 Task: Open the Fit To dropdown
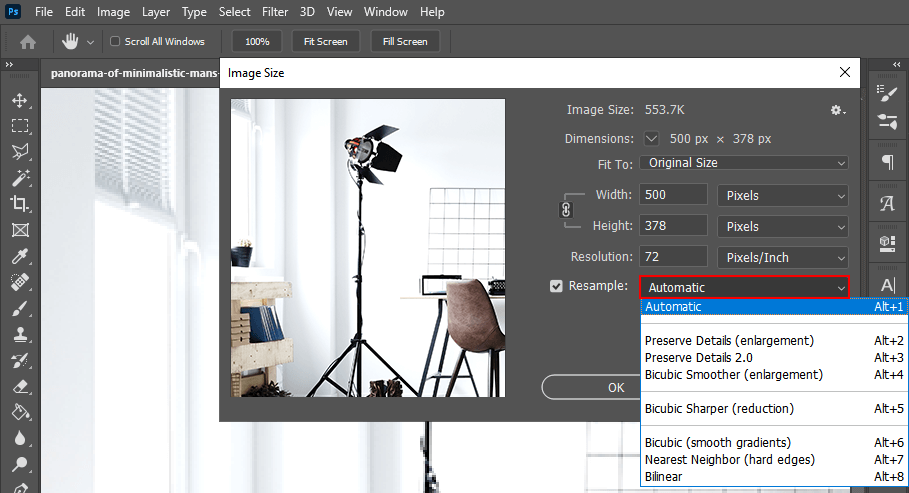(744, 163)
